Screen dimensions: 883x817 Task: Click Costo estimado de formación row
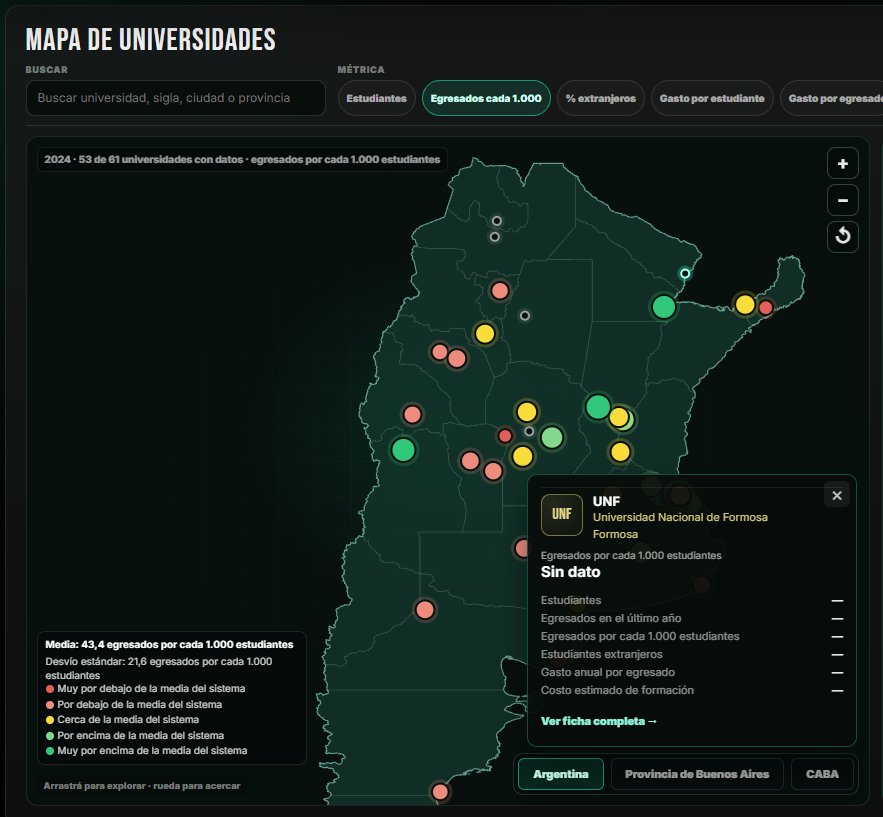tap(692, 690)
